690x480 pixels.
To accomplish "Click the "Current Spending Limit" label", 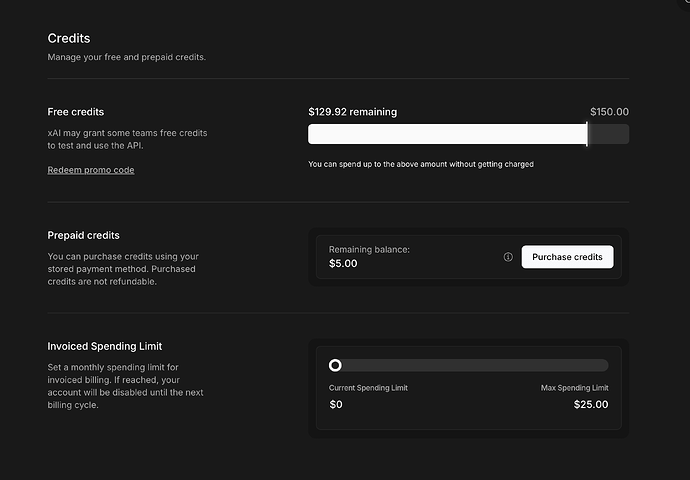I will [368, 388].
